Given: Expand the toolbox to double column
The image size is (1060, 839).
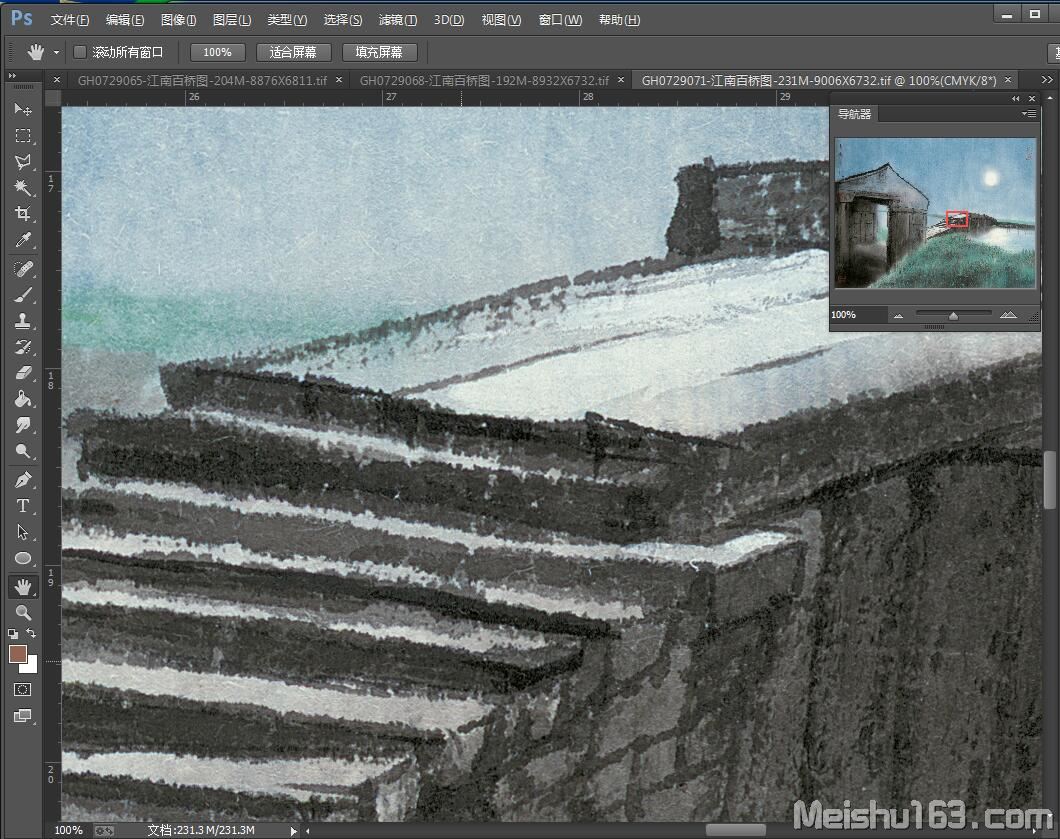Looking at the screenshot, I should [x=12, y=76].
